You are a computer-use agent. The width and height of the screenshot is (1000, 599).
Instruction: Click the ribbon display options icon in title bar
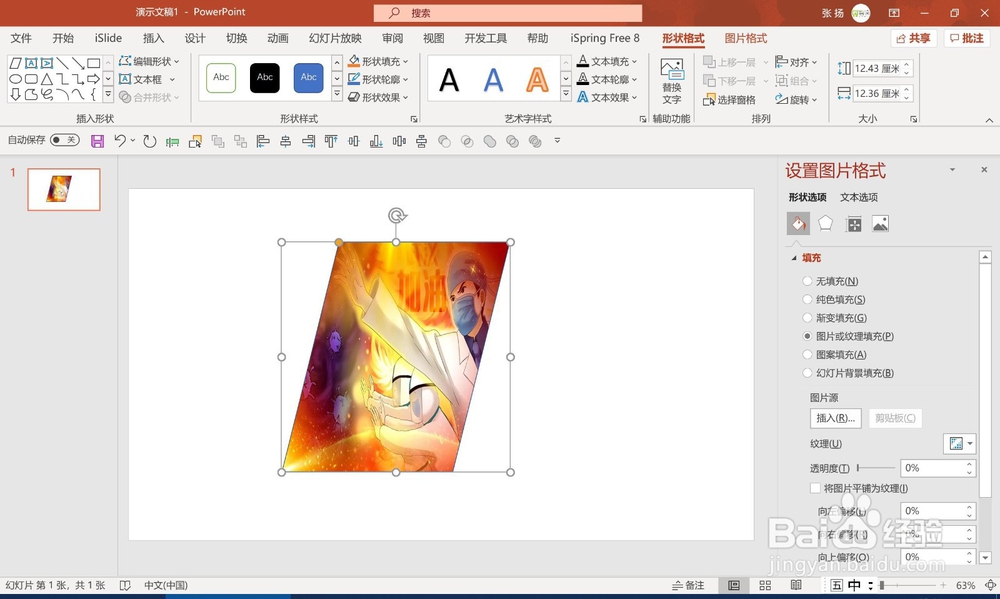(894, 13)
